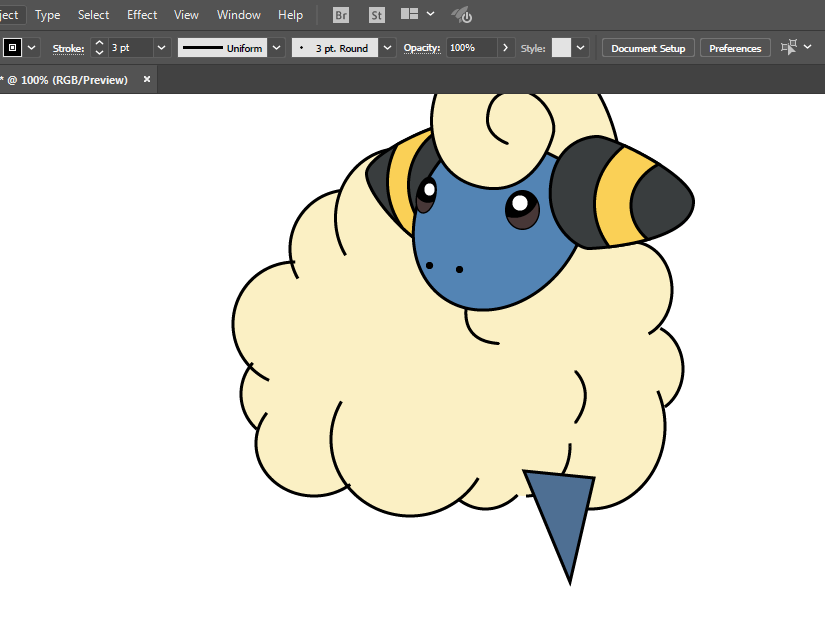The width and height of the screenshot is (825, 625).
Task: Click the GPU Performance rocket icon
Action: tap(462, 15)
